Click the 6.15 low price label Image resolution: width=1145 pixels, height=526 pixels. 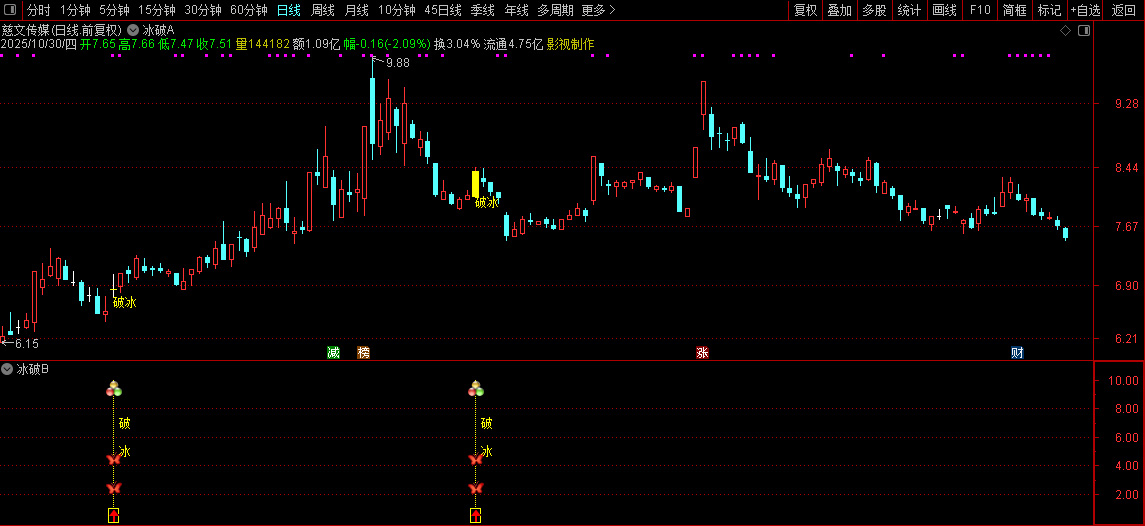[x=26, y=343]
